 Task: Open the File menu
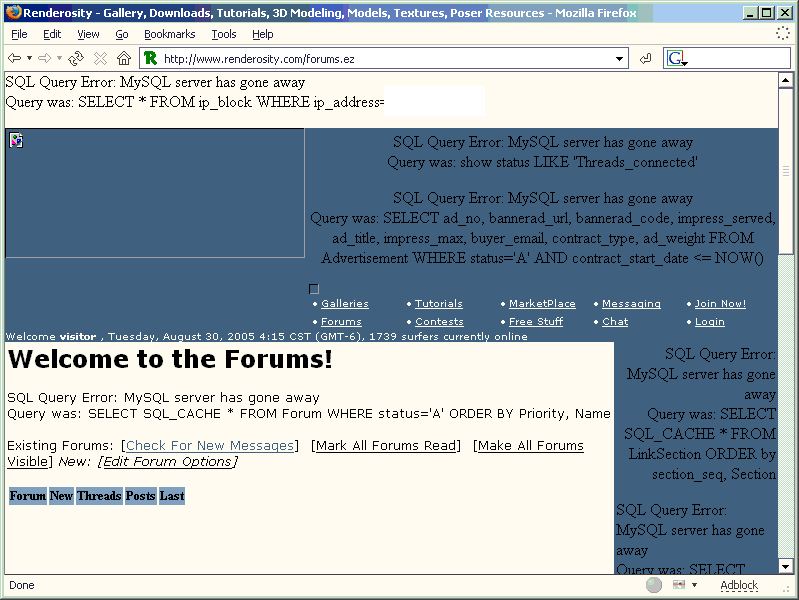pyautogui.click(x=19, y=34)
